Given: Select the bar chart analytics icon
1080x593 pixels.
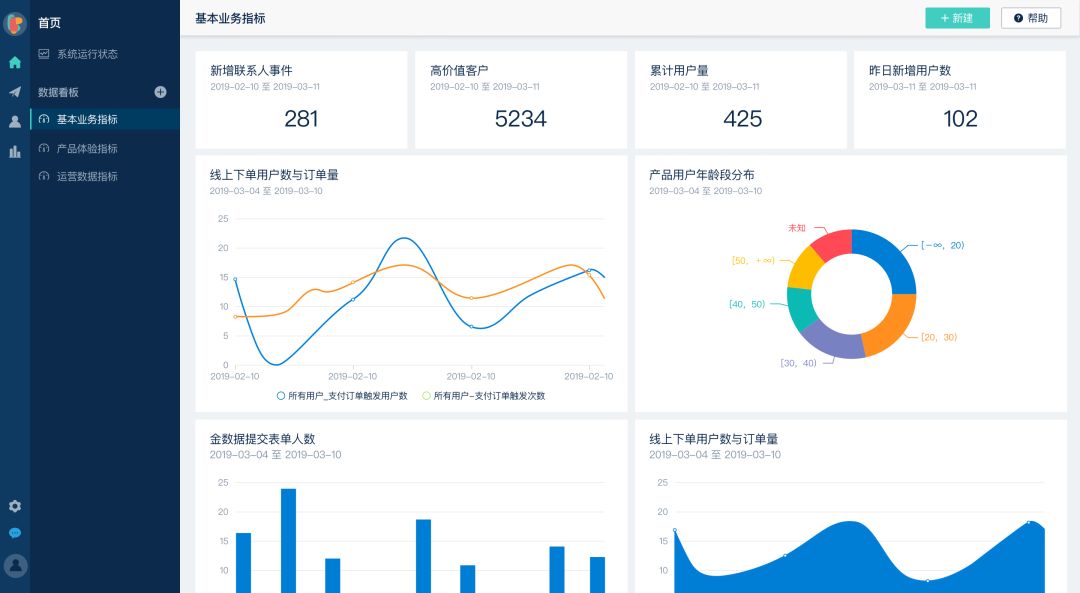Looking at the screenshot, I should [14, 150].
